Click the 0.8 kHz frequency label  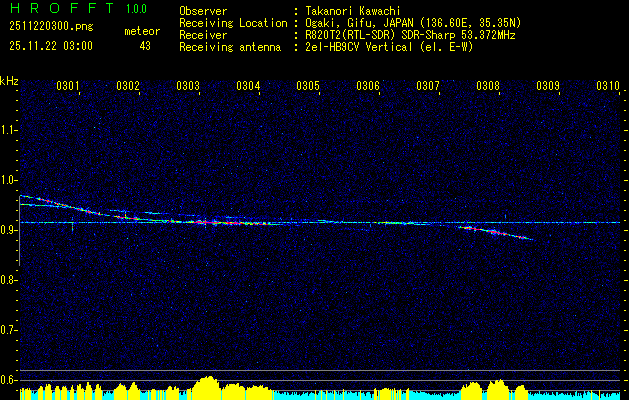point(9,280)
